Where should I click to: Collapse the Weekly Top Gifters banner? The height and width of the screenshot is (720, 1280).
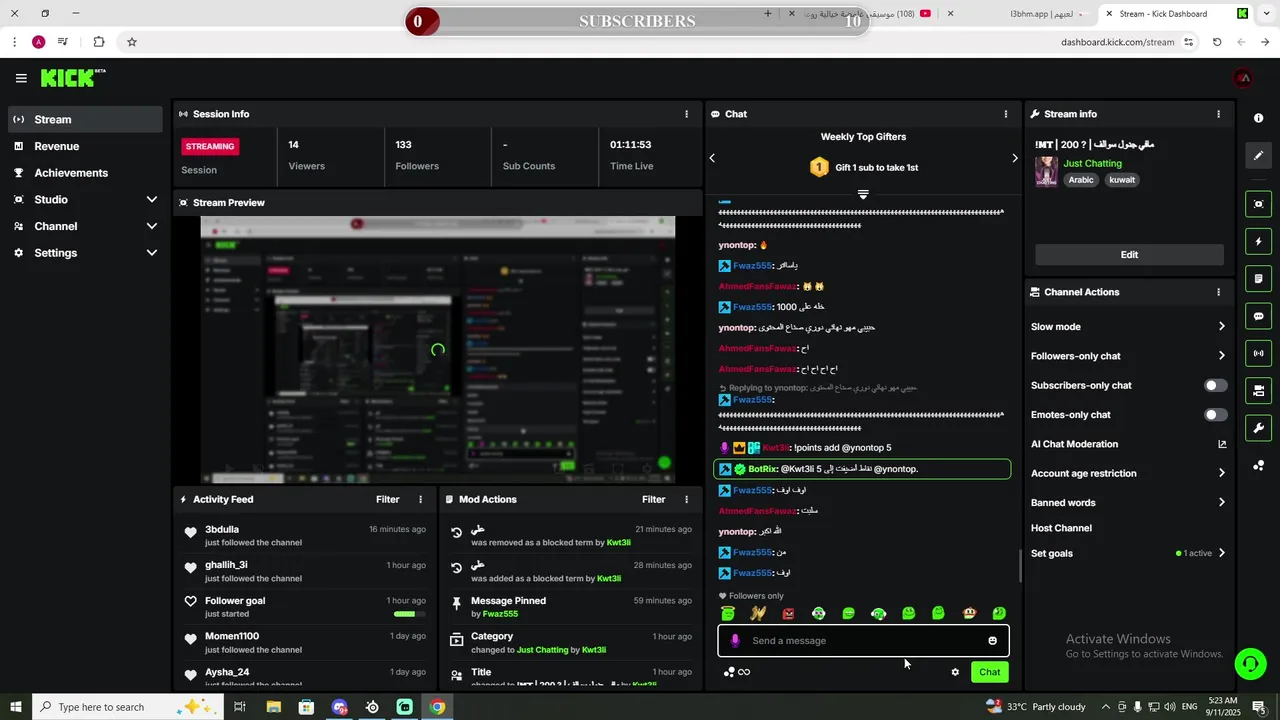[863, 194]
